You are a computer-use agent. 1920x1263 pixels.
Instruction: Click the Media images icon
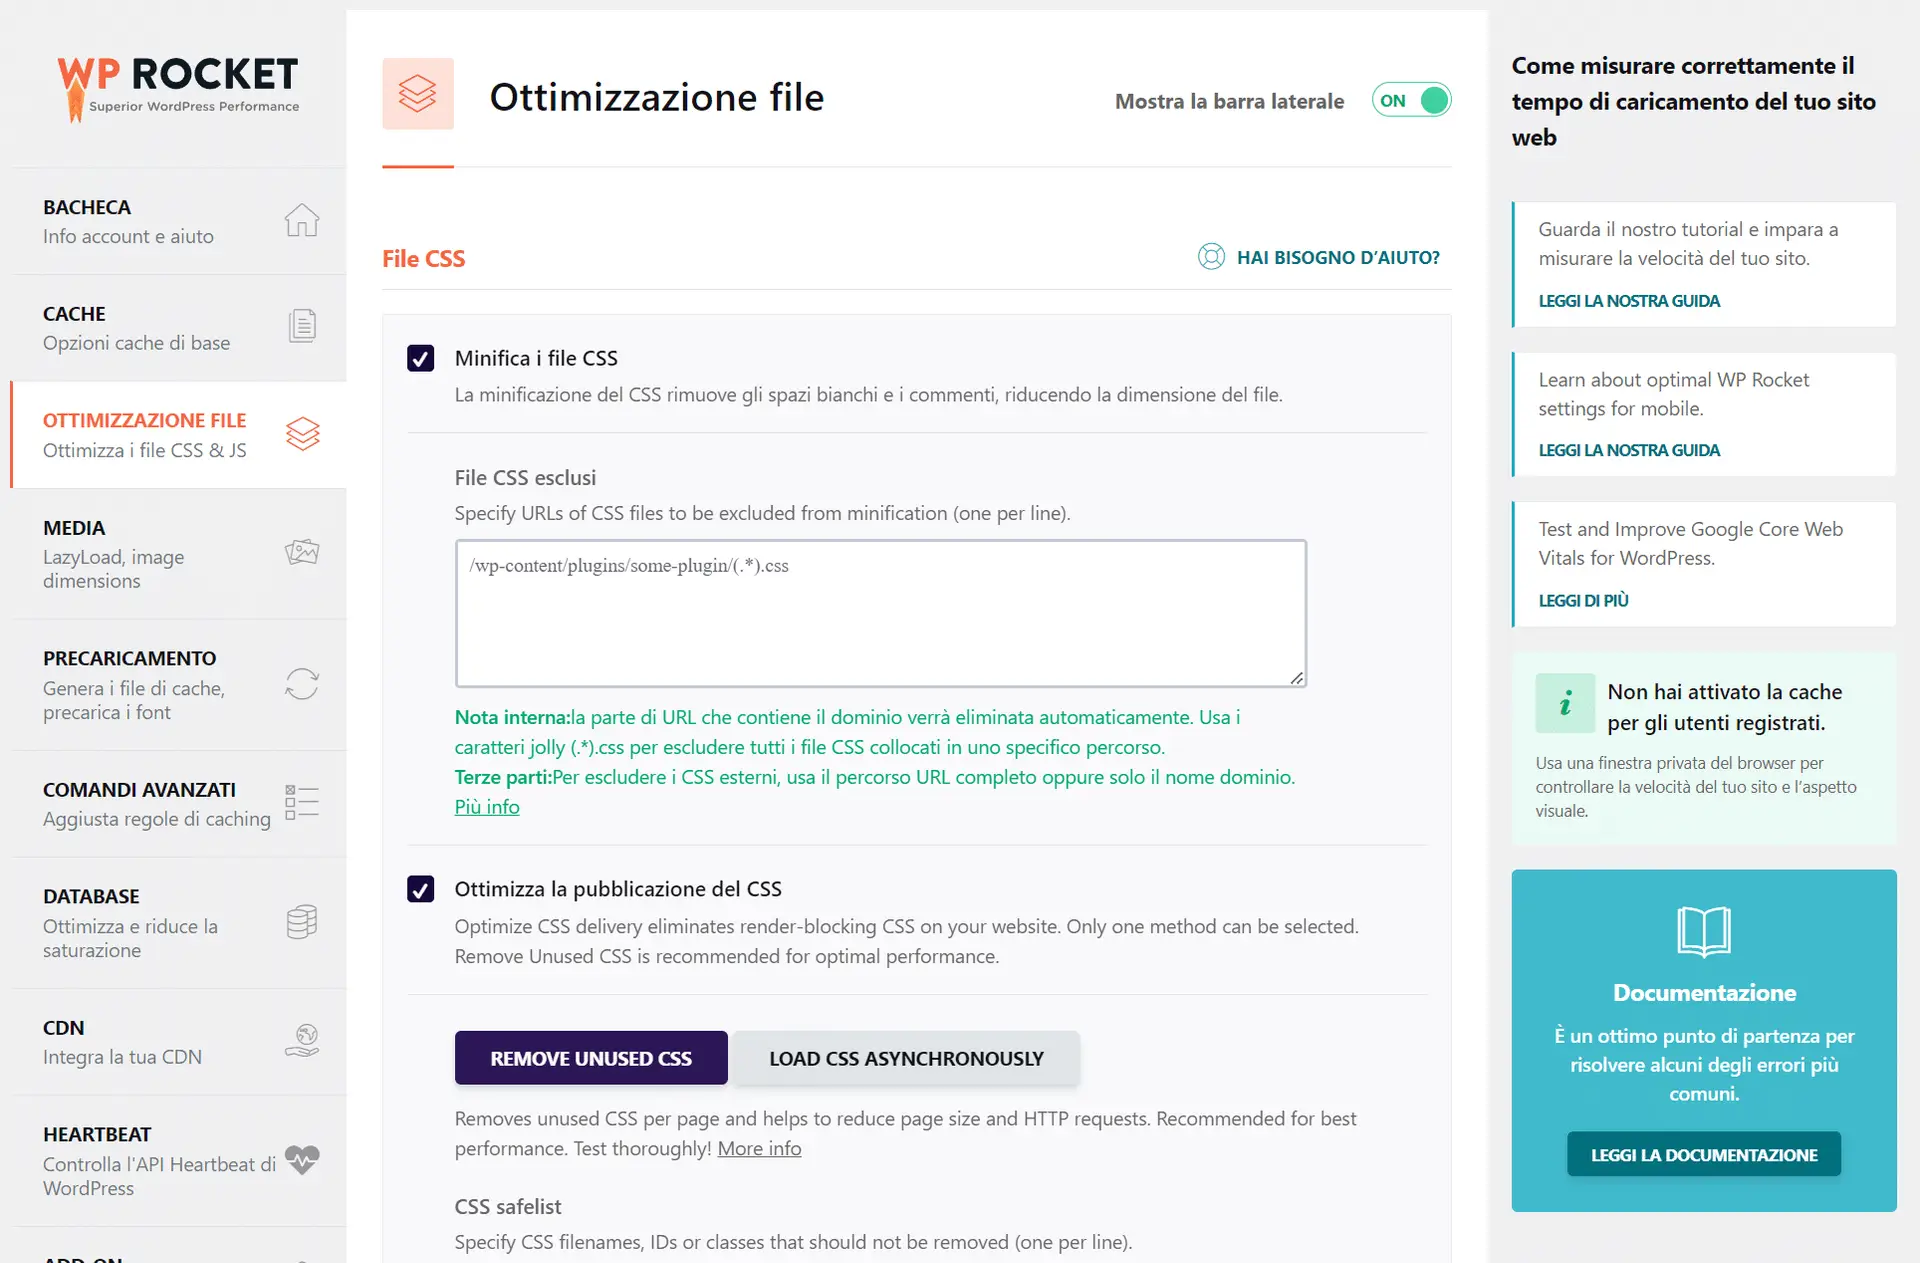click(301, 552)
